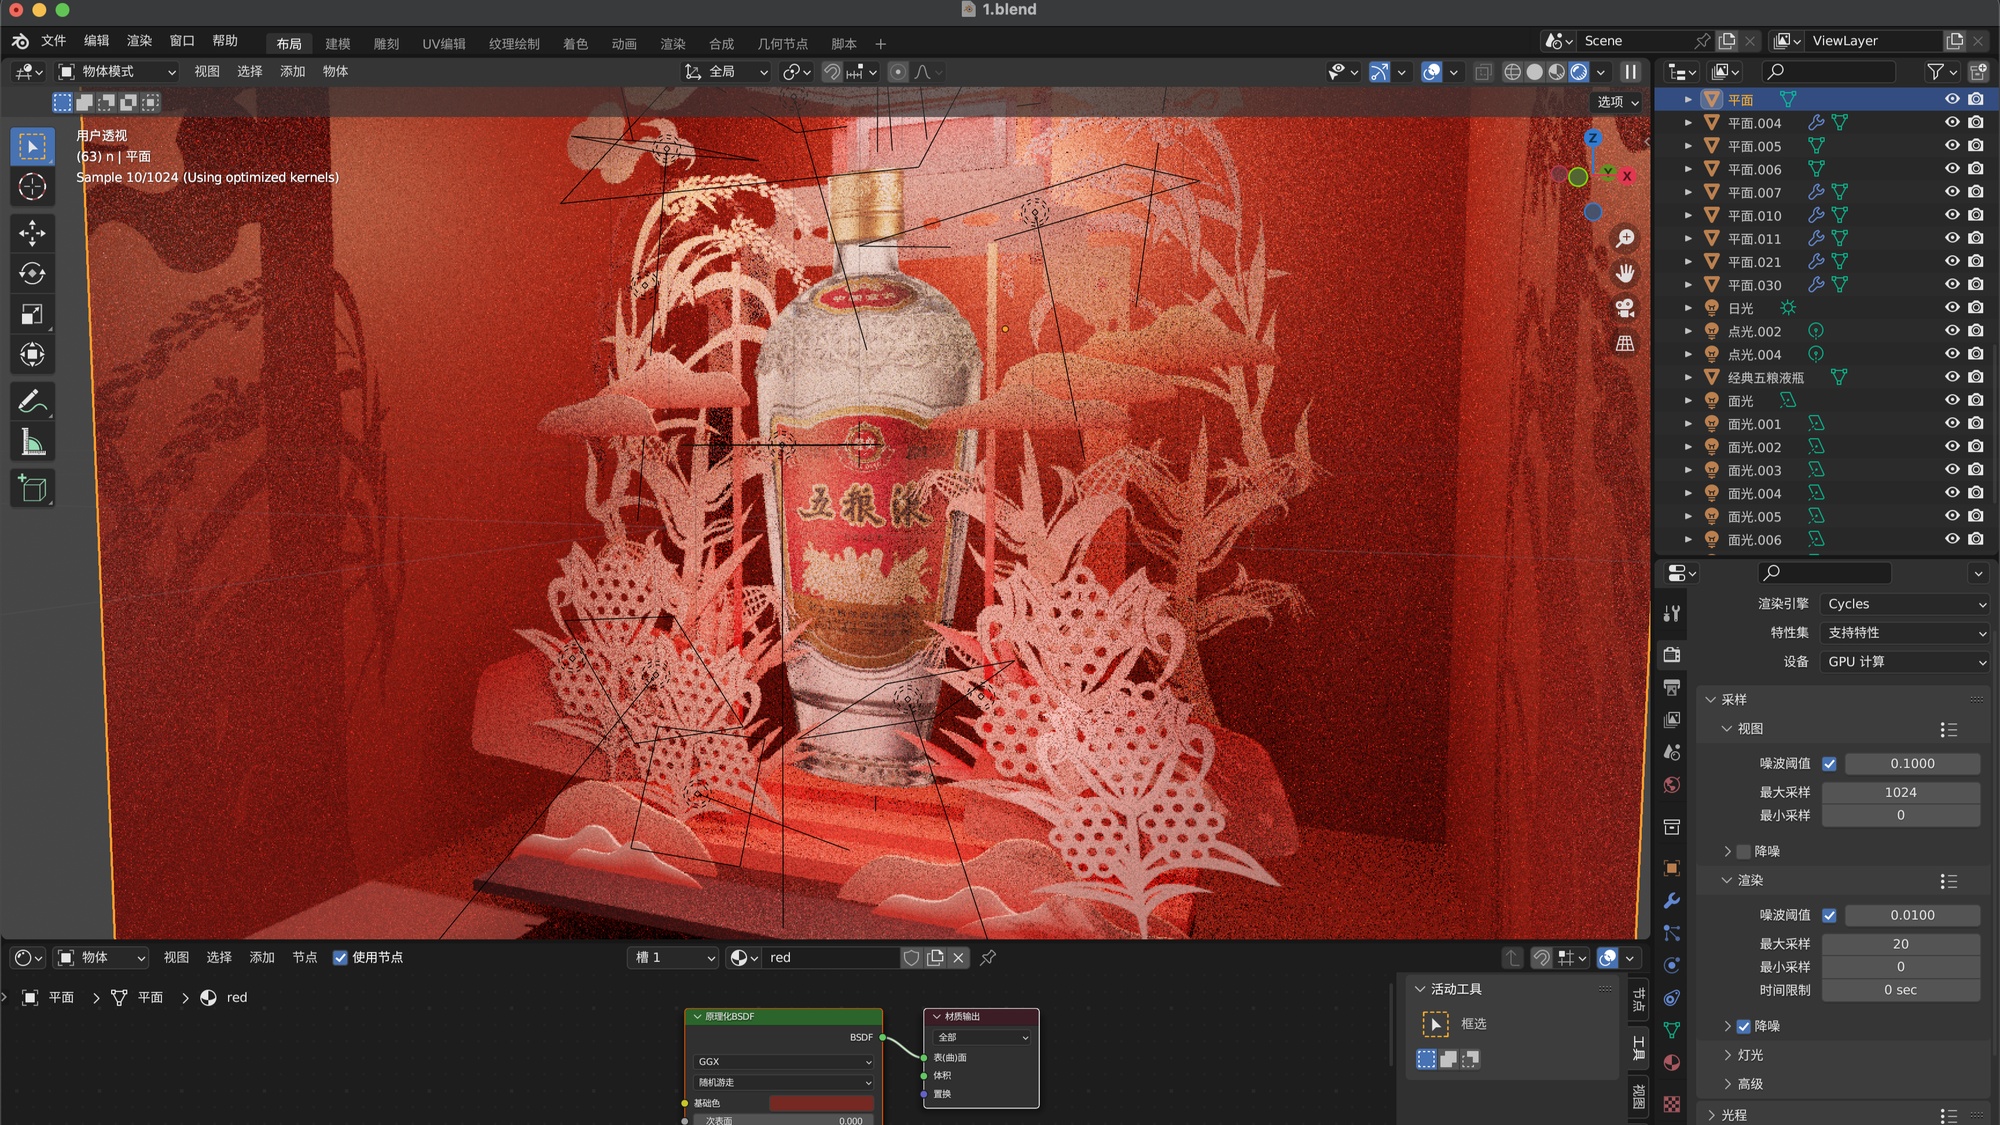Open the Material properties tab
2000x1125 pixels.
tap(1671, 1062)
